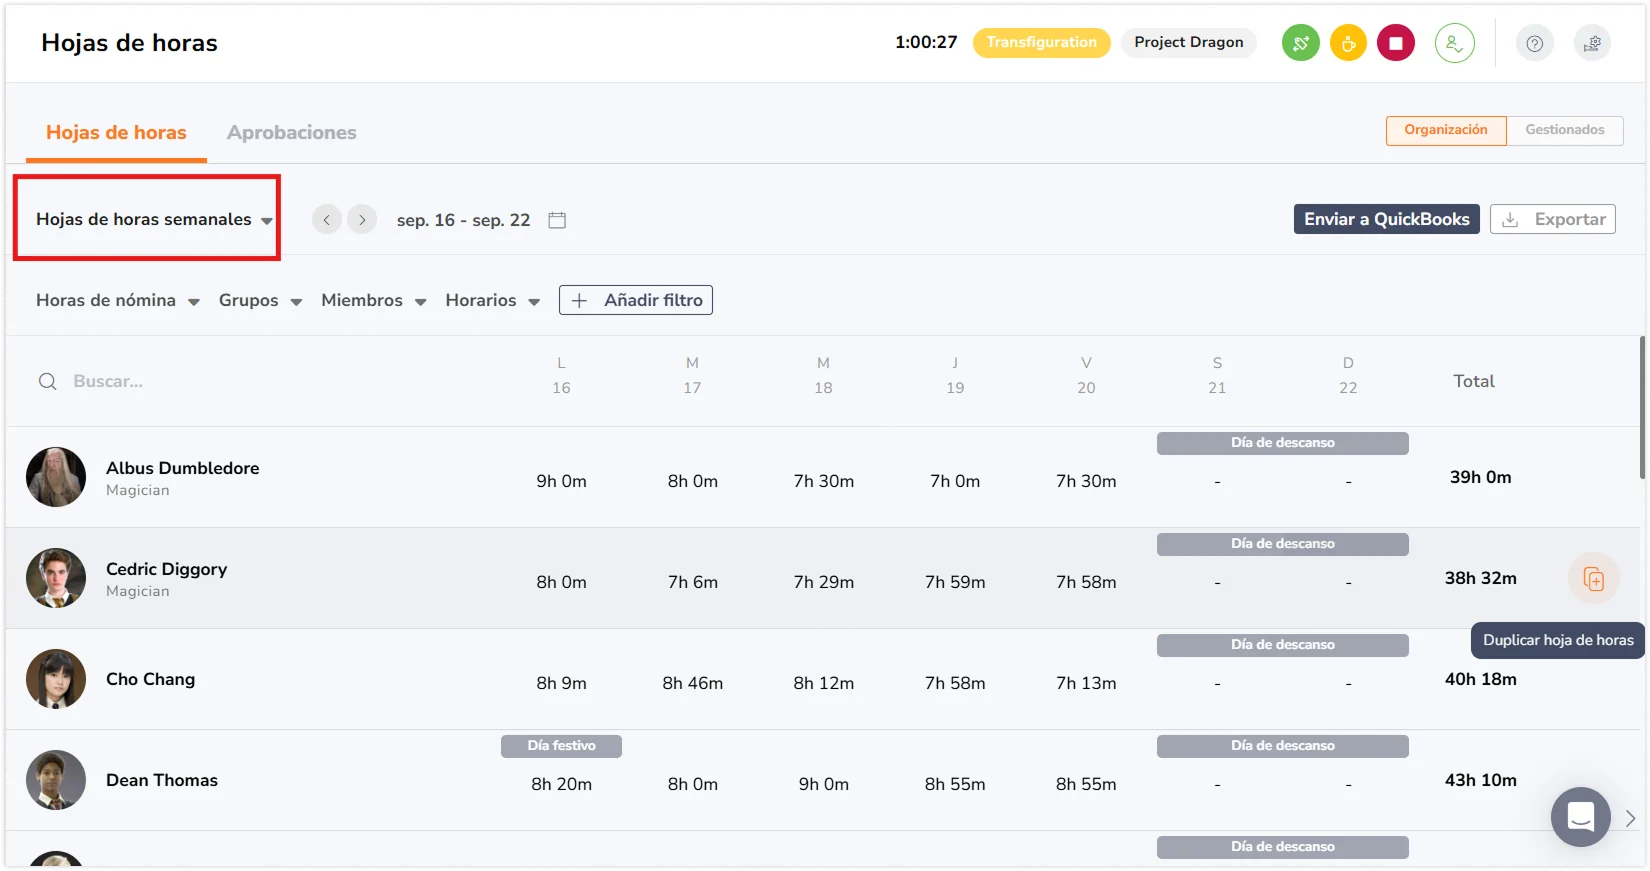1650x871 pixels.
Task: Click Dean Thomas's Wednesday 9h 0m cell
Action: (824, 784)
